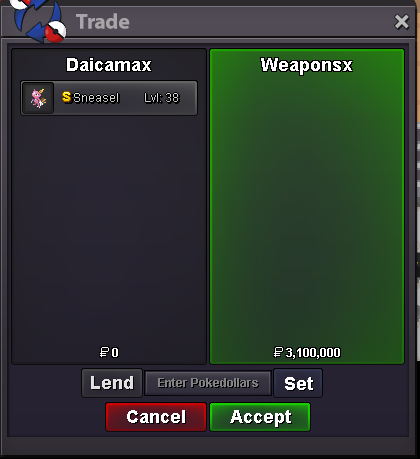This screenshot has height=459, width=420.
Task: Click the Lvl: 38 level label
Action: click(162, 98)
